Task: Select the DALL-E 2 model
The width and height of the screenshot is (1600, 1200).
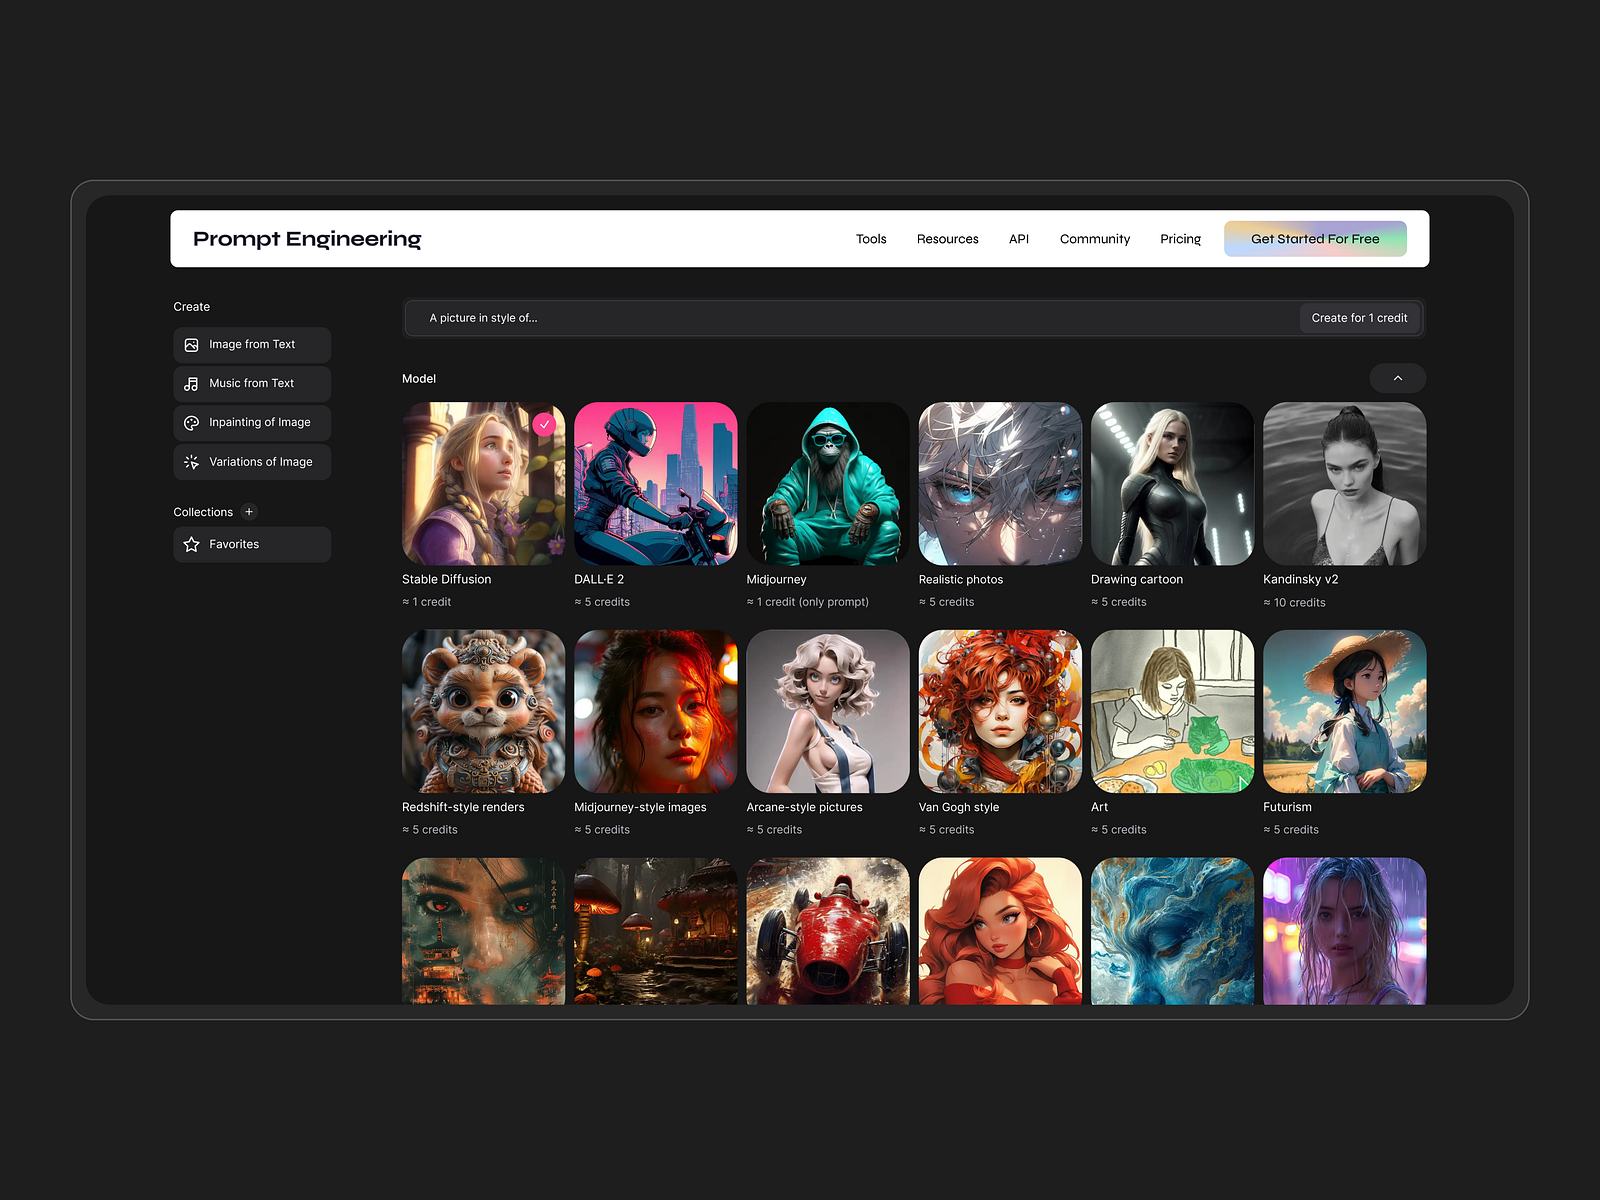Action: coord(655,482)
